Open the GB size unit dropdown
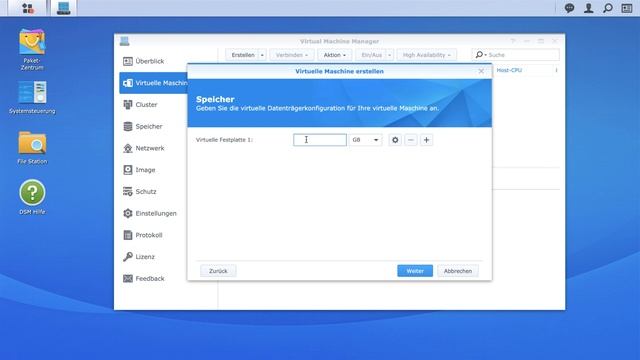 366,140
